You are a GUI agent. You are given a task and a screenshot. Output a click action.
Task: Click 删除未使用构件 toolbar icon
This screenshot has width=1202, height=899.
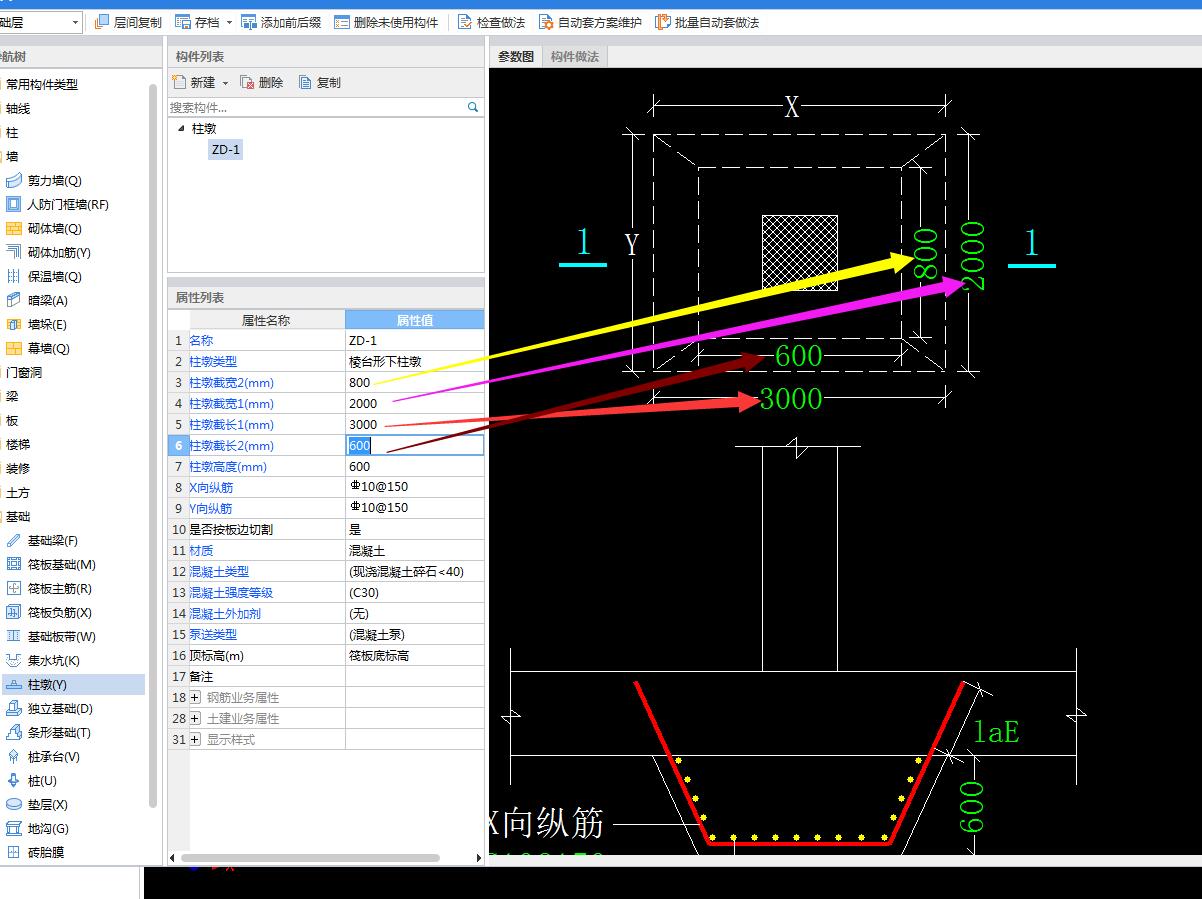pos(342,22)
